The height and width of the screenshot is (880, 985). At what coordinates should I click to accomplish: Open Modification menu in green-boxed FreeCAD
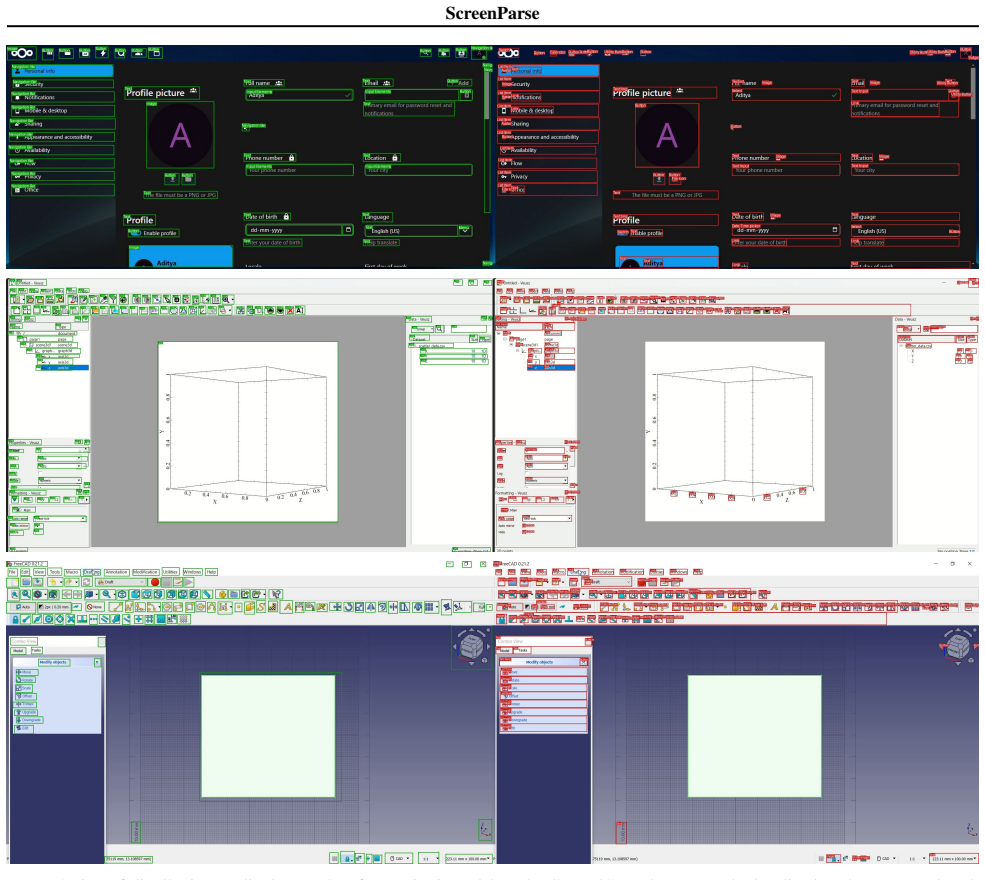coord(145,572)
